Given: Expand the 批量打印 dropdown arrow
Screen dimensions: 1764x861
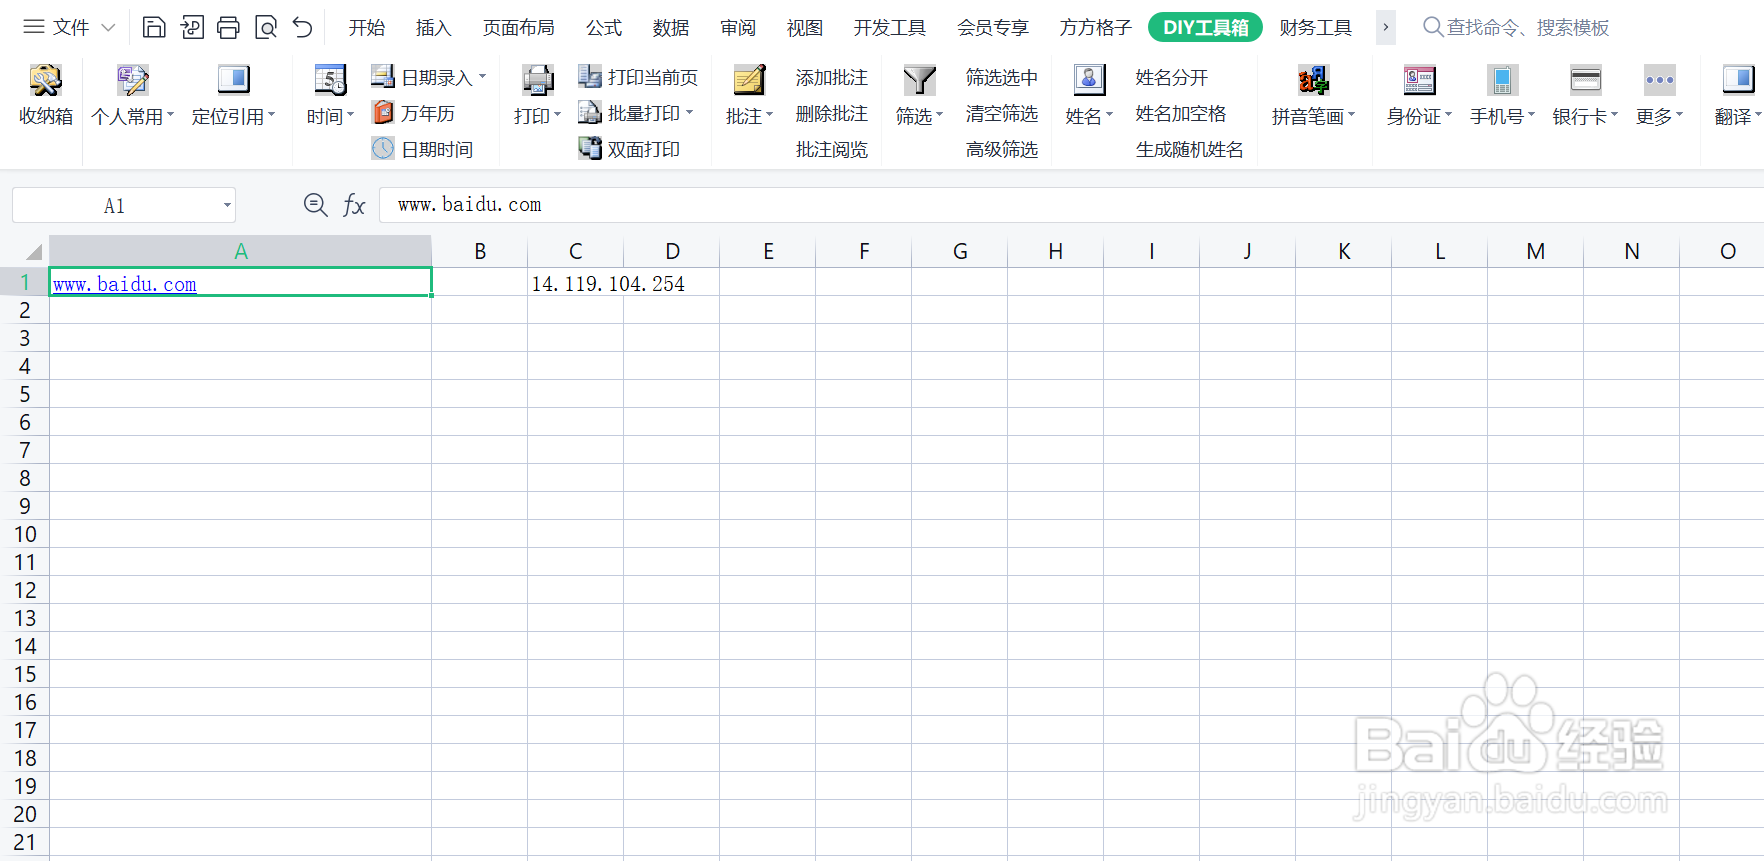Looking at the screenshot, I should [x=689, y=112].
